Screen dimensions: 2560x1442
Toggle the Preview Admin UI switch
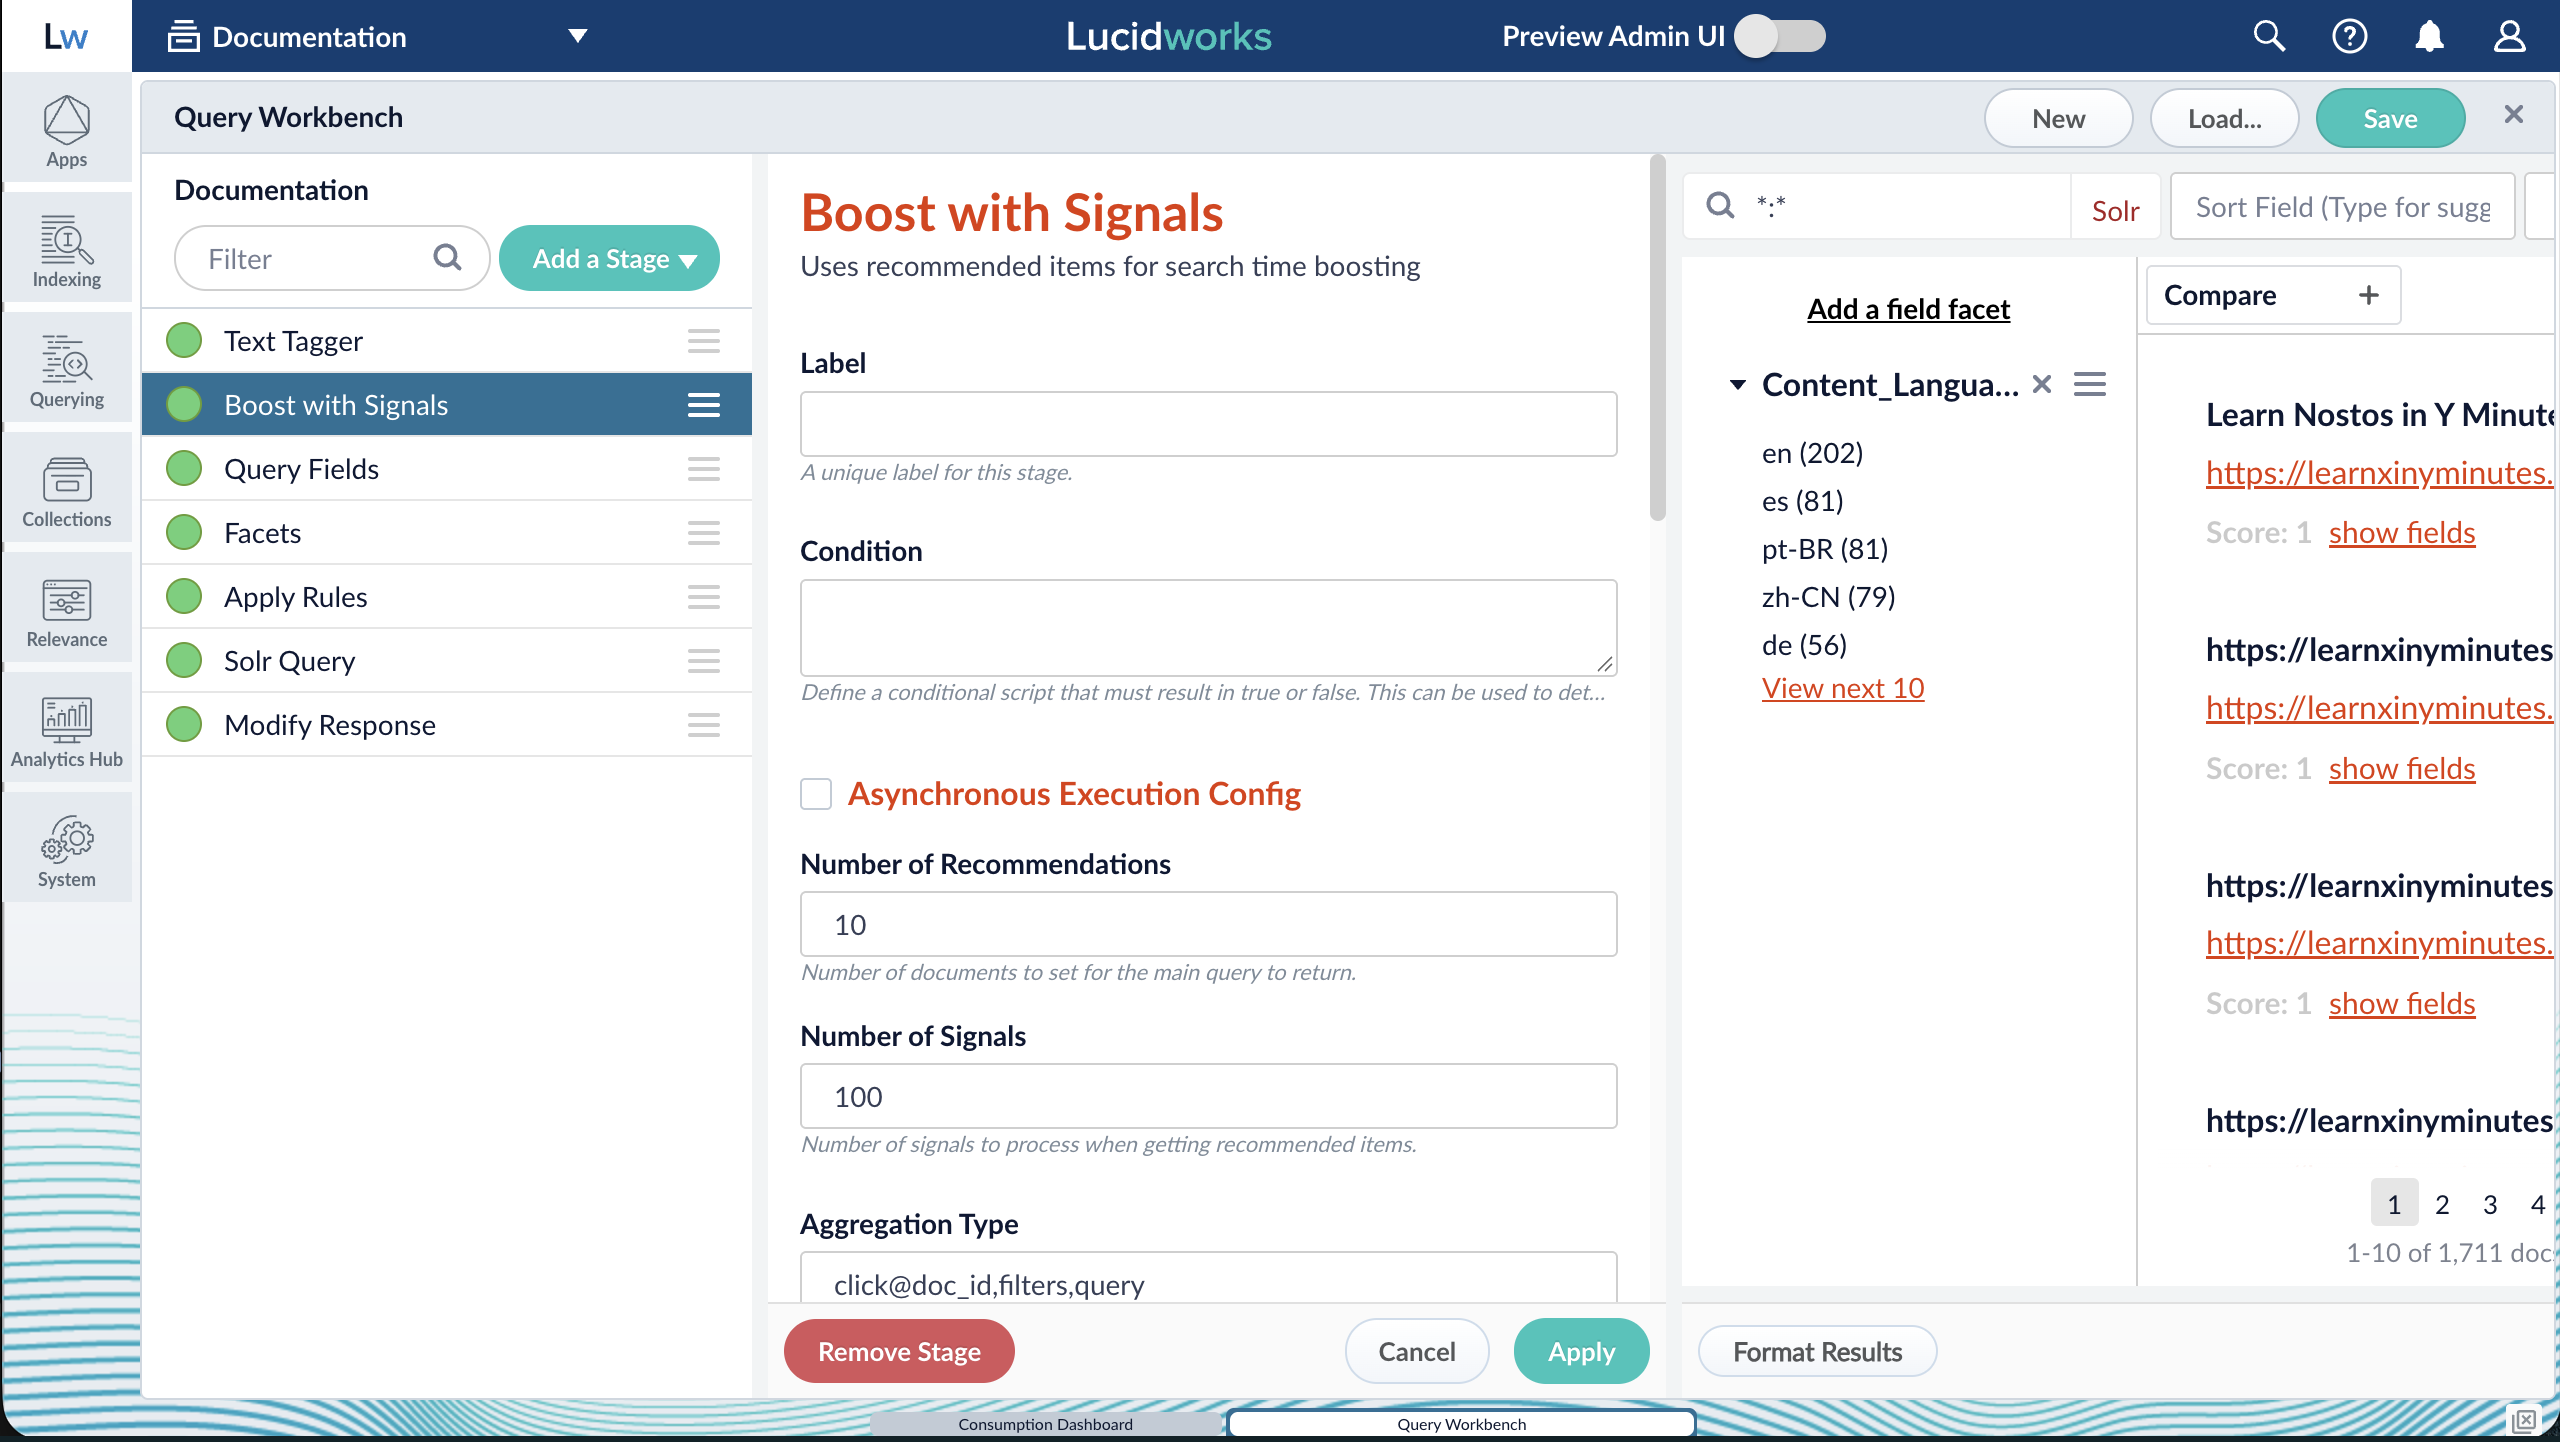pos(1780,36)
